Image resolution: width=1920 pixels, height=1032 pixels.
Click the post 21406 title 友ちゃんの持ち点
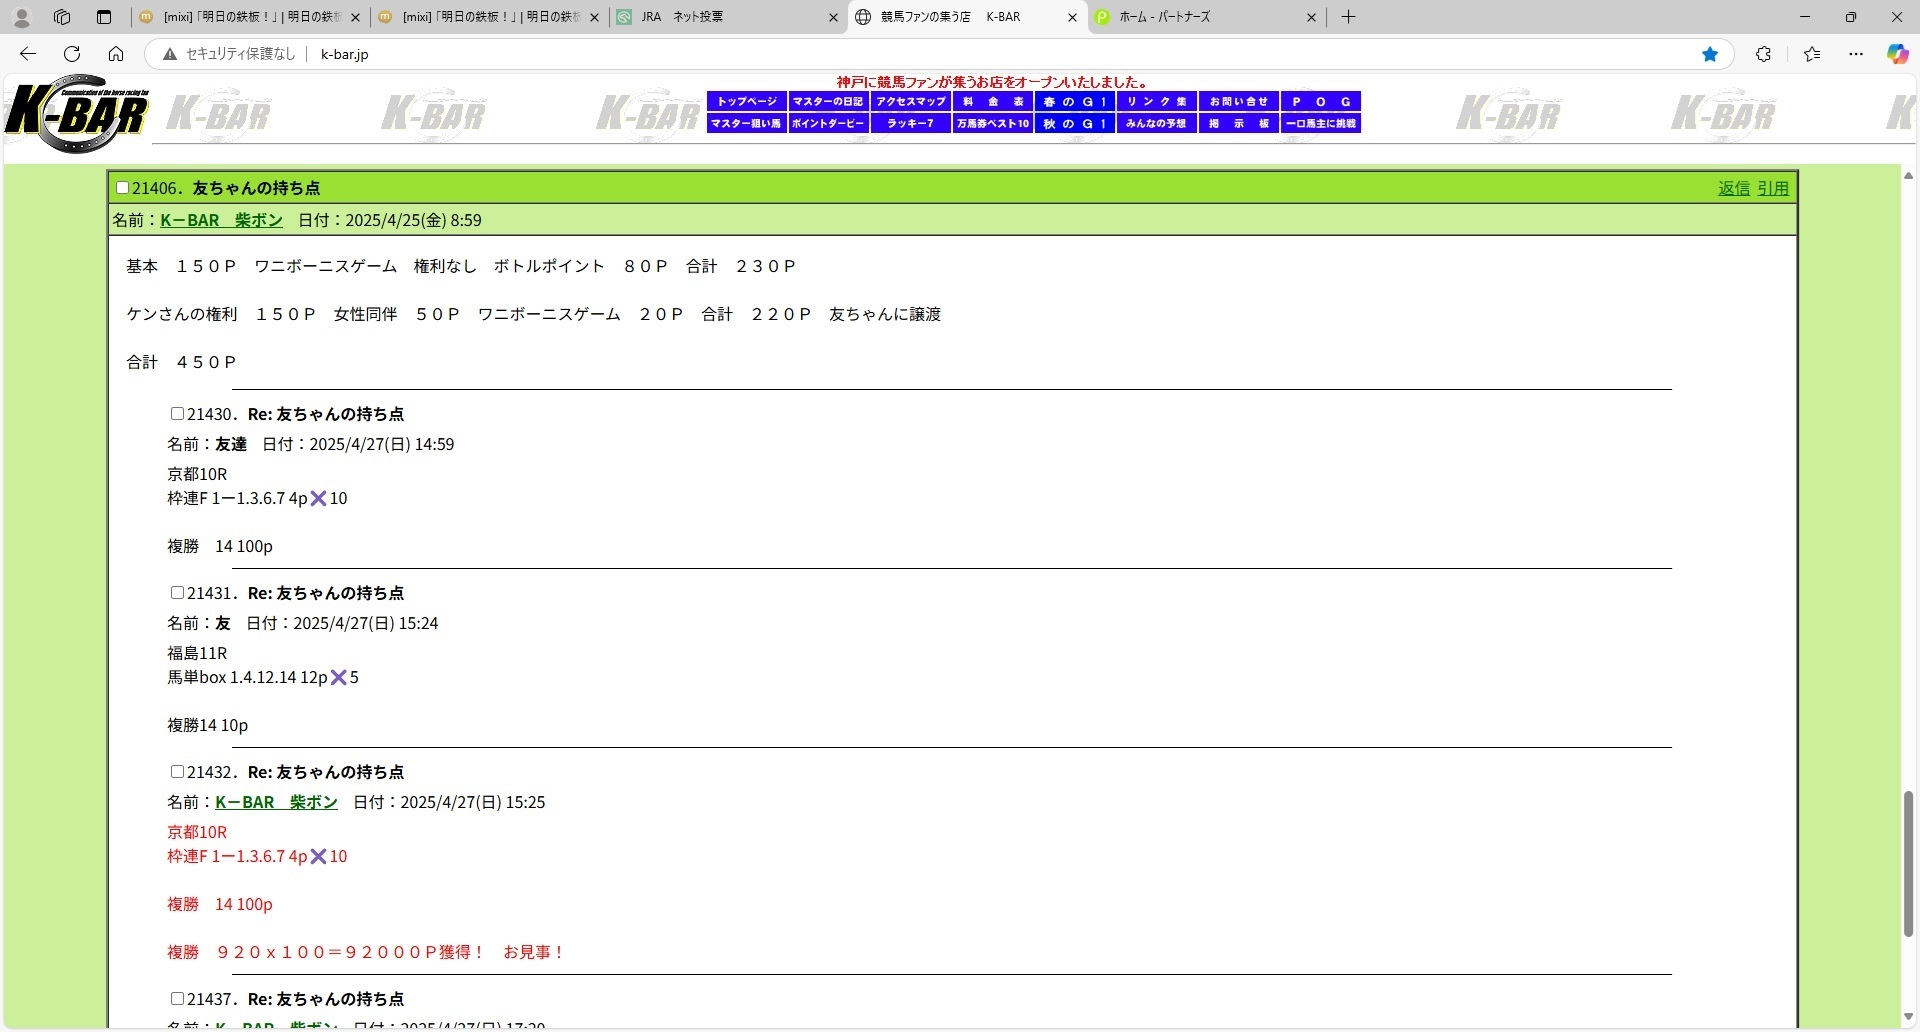(x=256, y=188)
